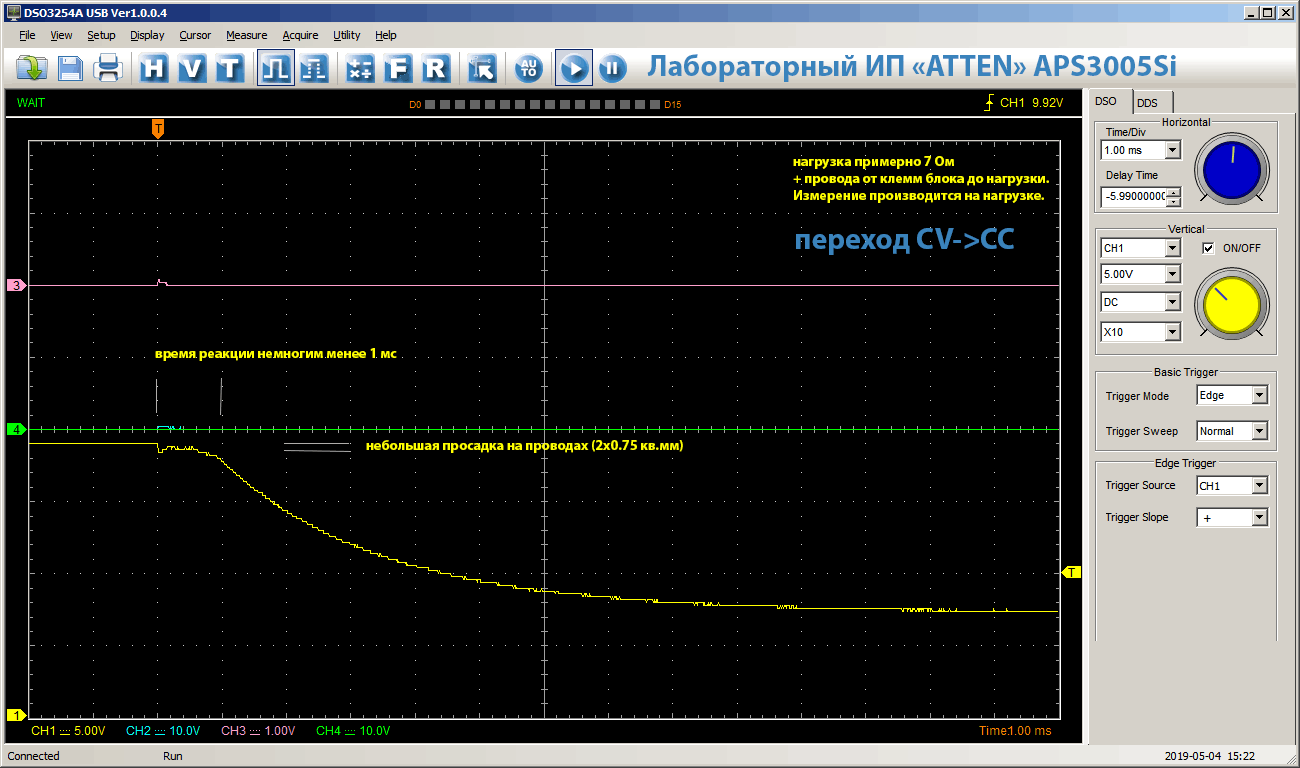The image size is (1300, 768).
Task: Expand the Time/Div dropdown
Action: click(1173, 150)
